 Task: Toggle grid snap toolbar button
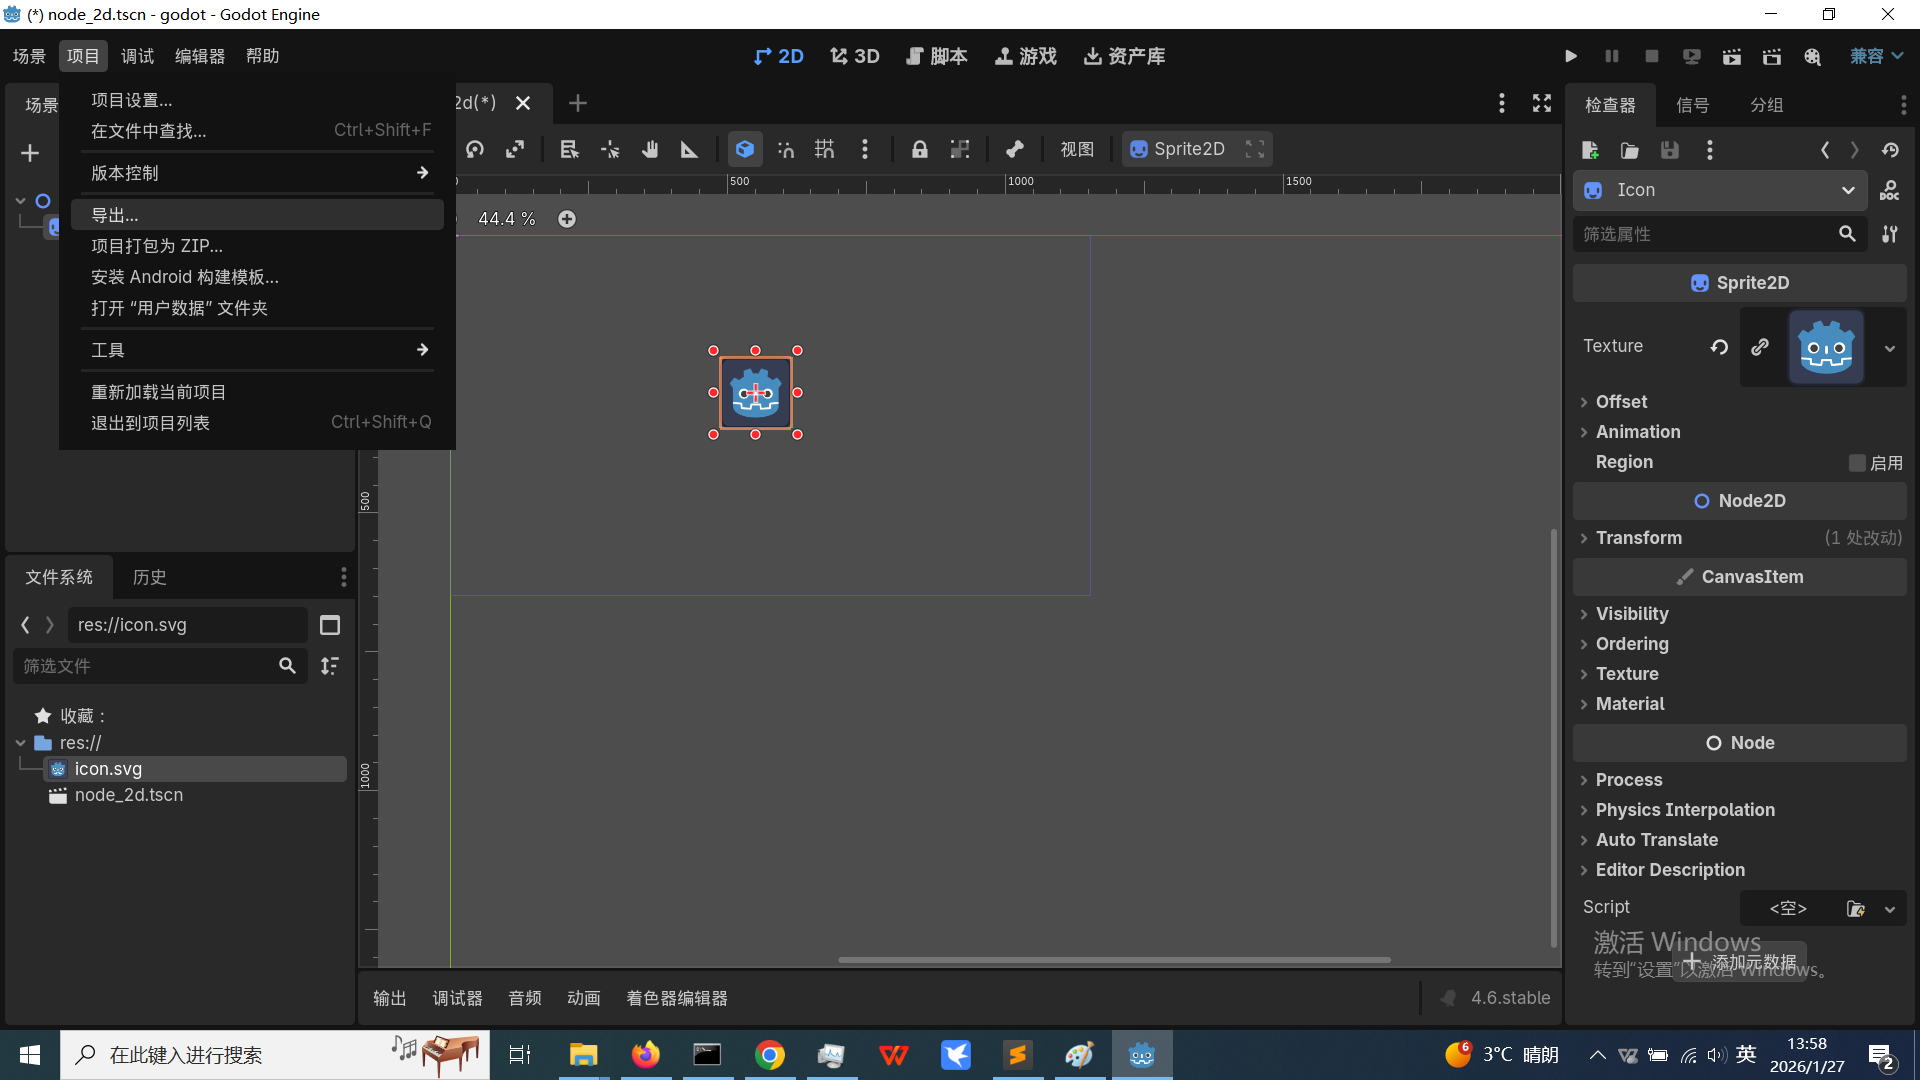click(825, 149)
